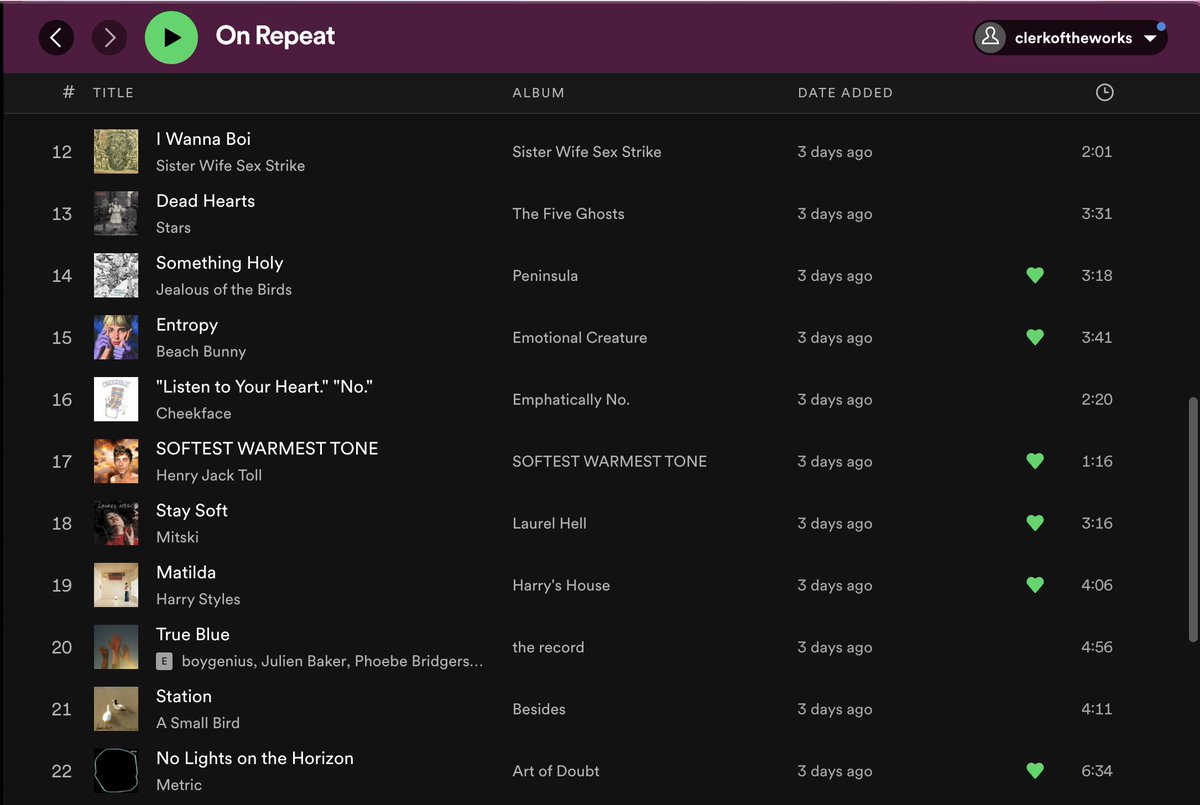Open the Harry's House album
The width and height of the screenshot is (1200, 805).
(x=561, y=586)
